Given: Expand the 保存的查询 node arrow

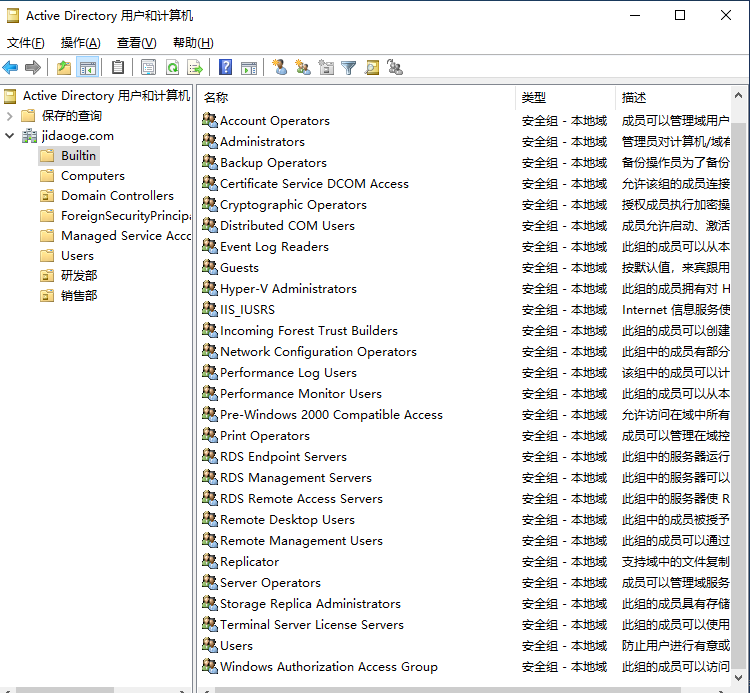Looking at the screenshot, I should tap(9, 116).
